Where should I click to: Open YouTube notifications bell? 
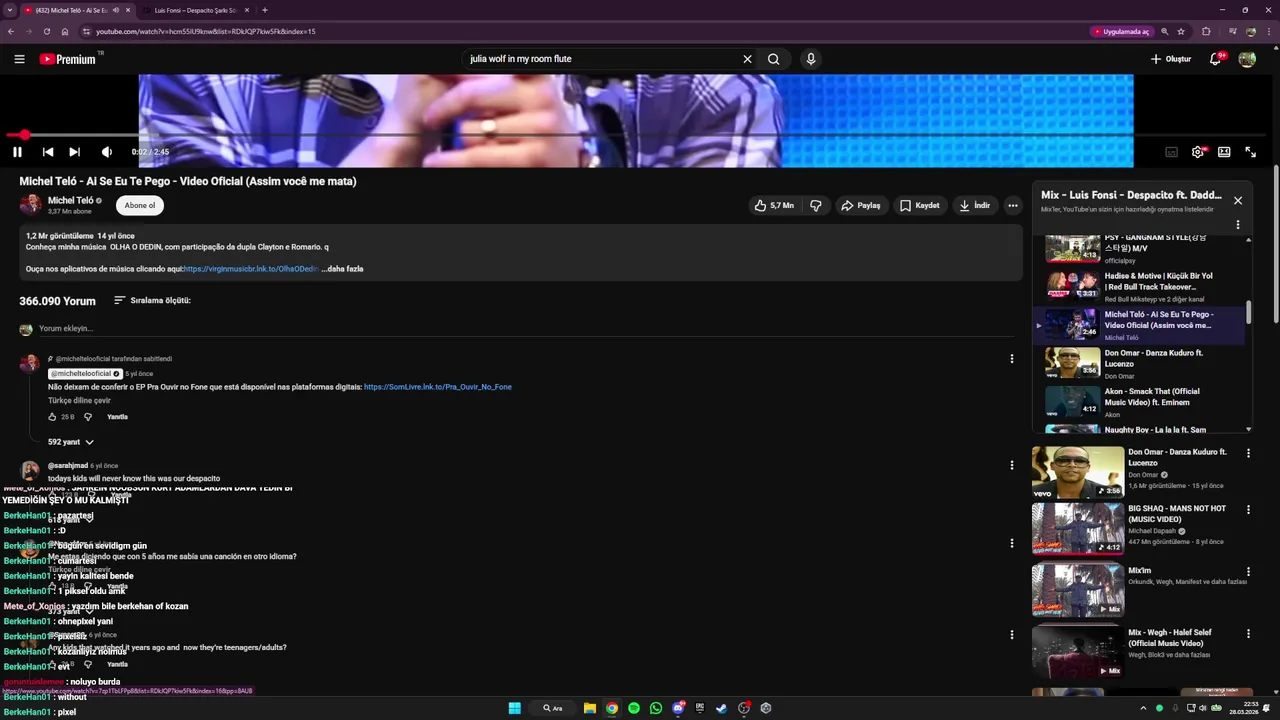point(1216,59)
